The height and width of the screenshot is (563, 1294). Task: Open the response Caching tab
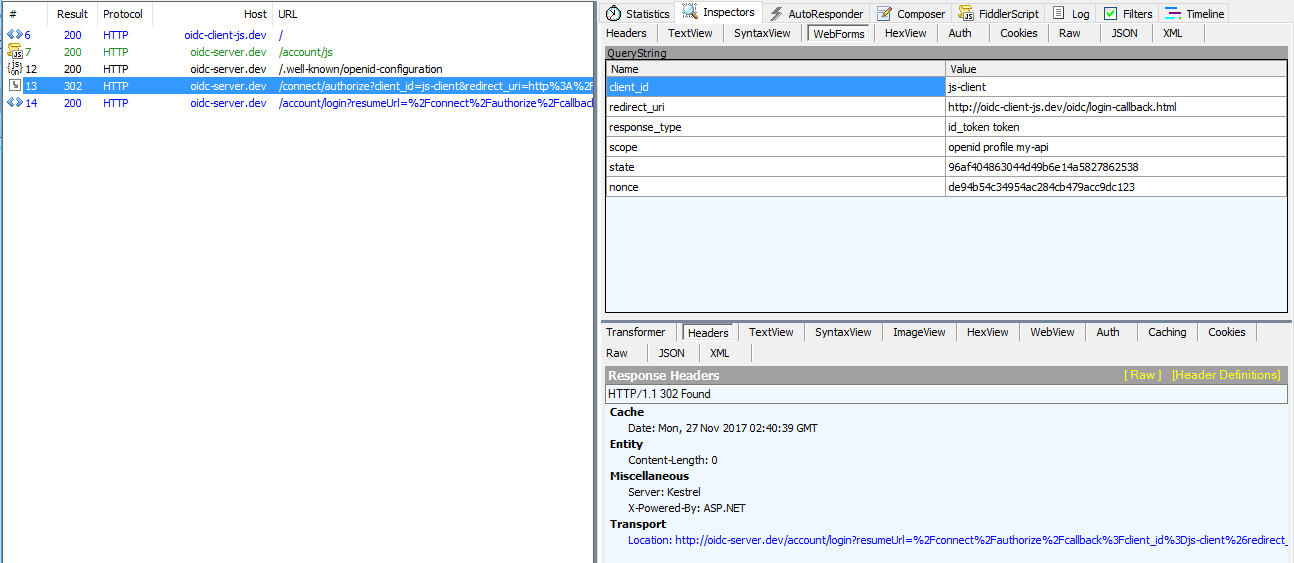[x=1167, y=332]
